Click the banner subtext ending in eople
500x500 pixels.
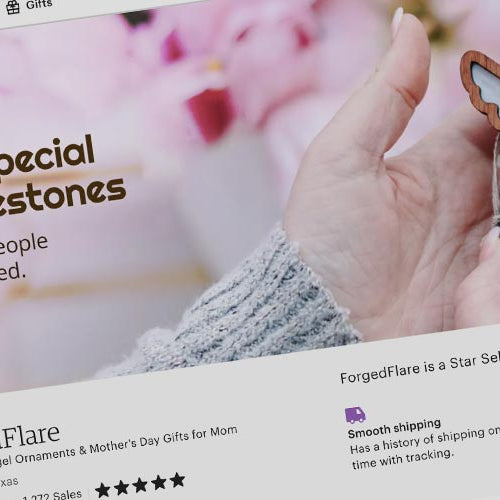tap(23, 245)
